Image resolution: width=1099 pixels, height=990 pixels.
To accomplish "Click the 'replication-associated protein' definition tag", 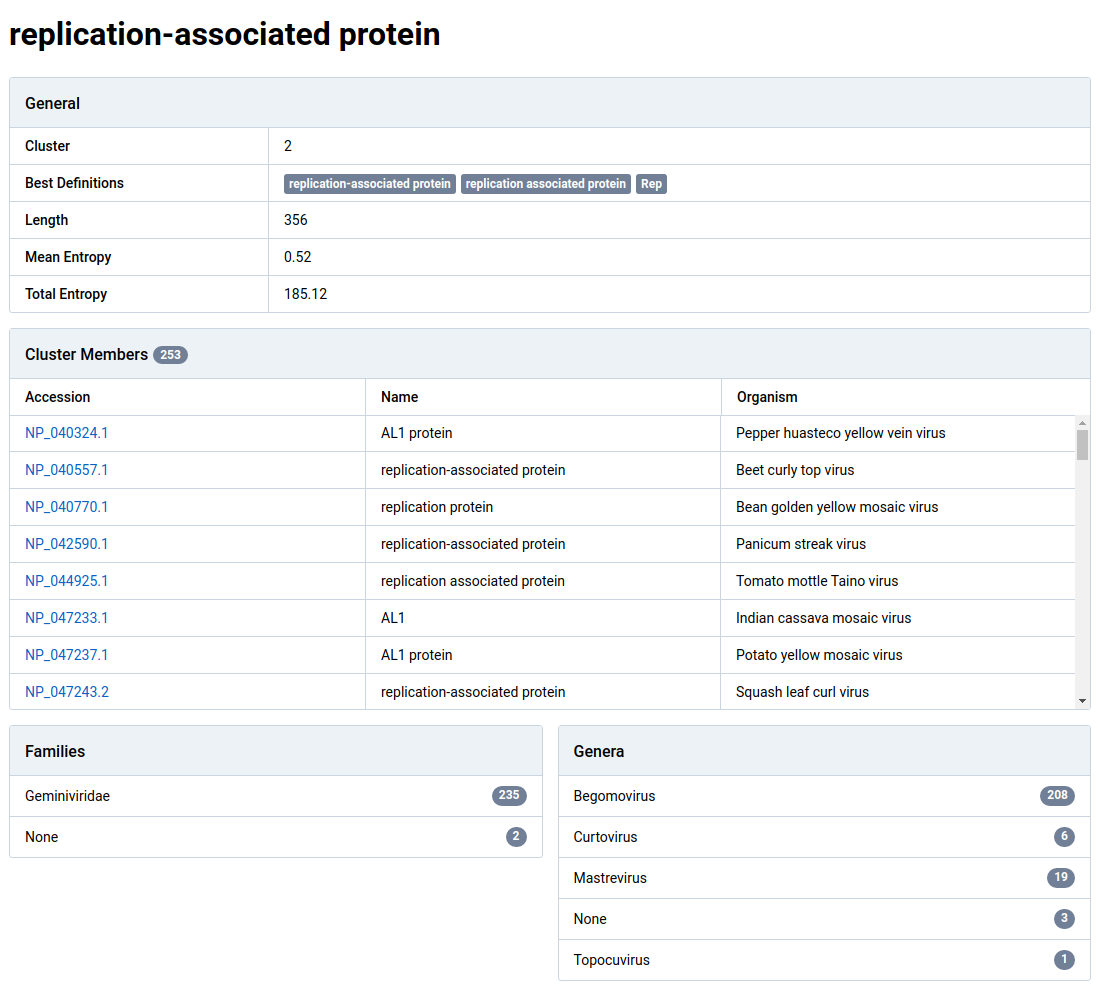I will tap(369, 184).
